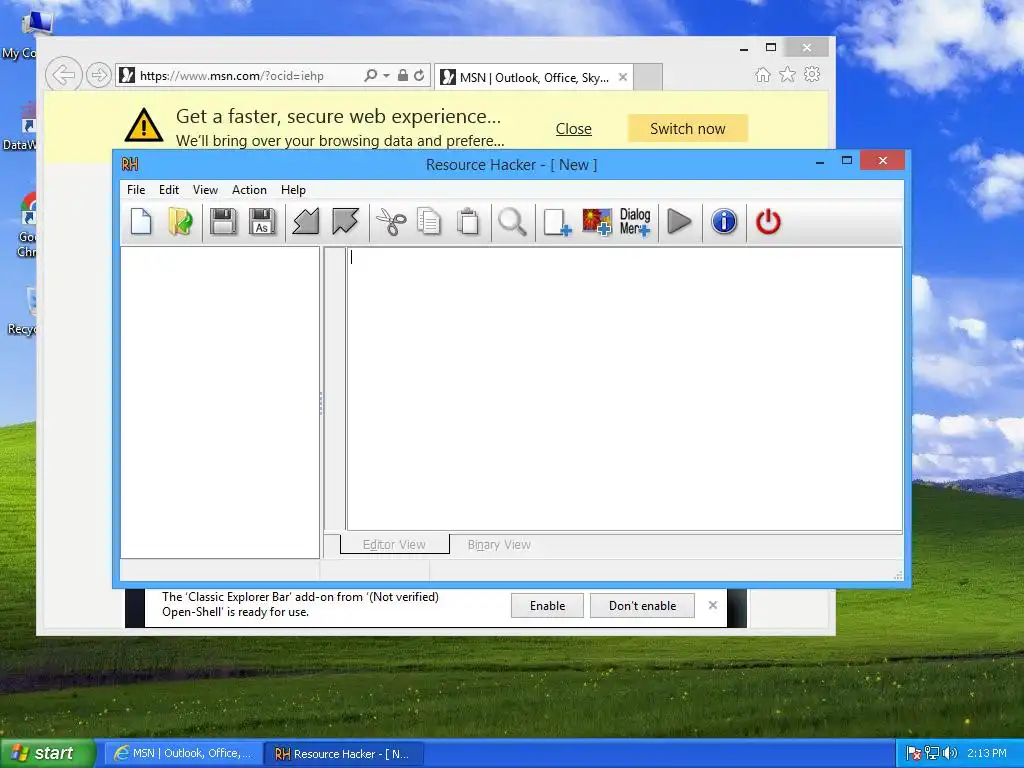
Task: Click the red power exit icon
Action: (768, 222)
